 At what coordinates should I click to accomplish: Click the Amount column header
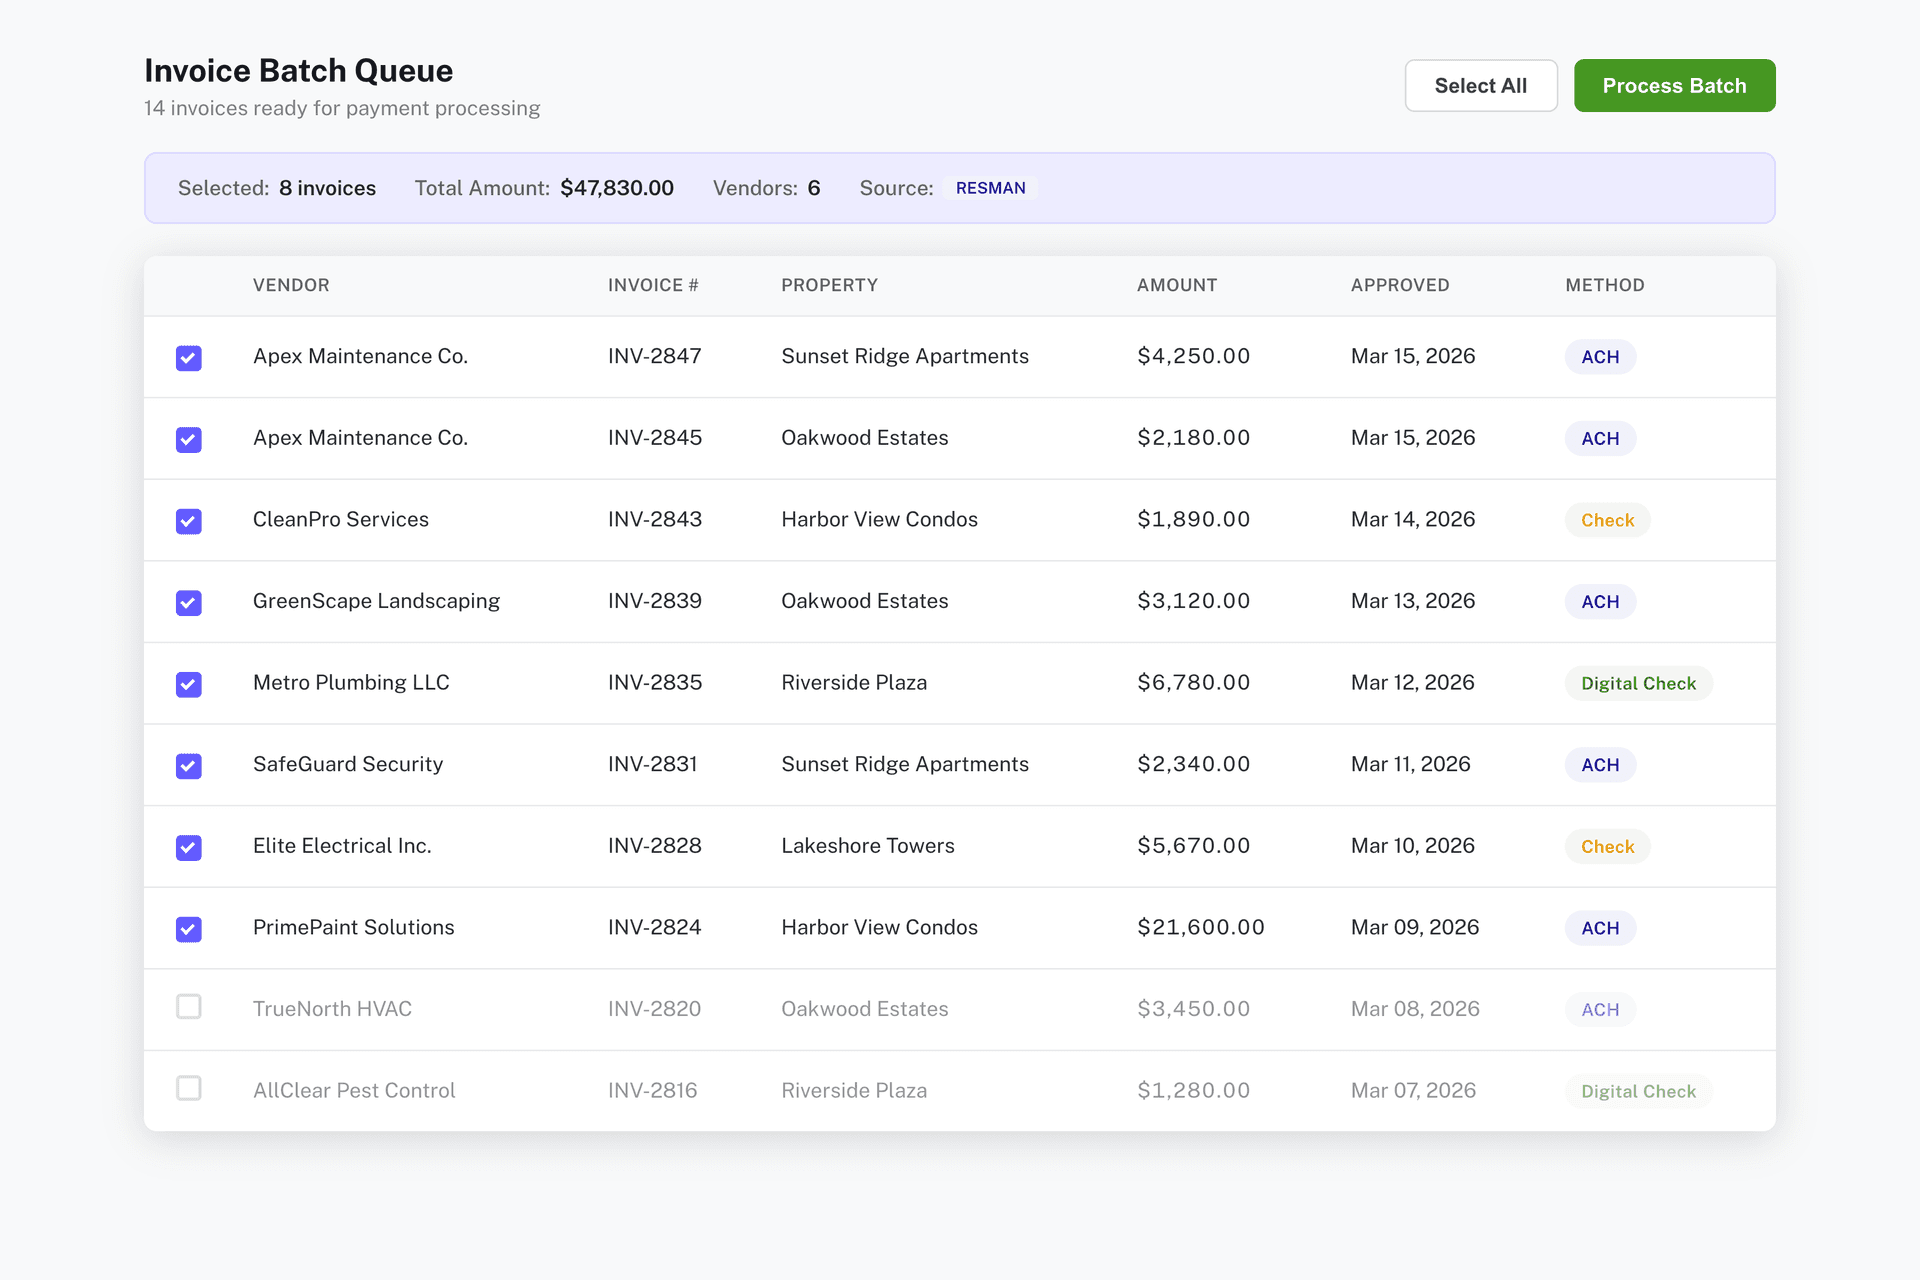point(1176,285)
